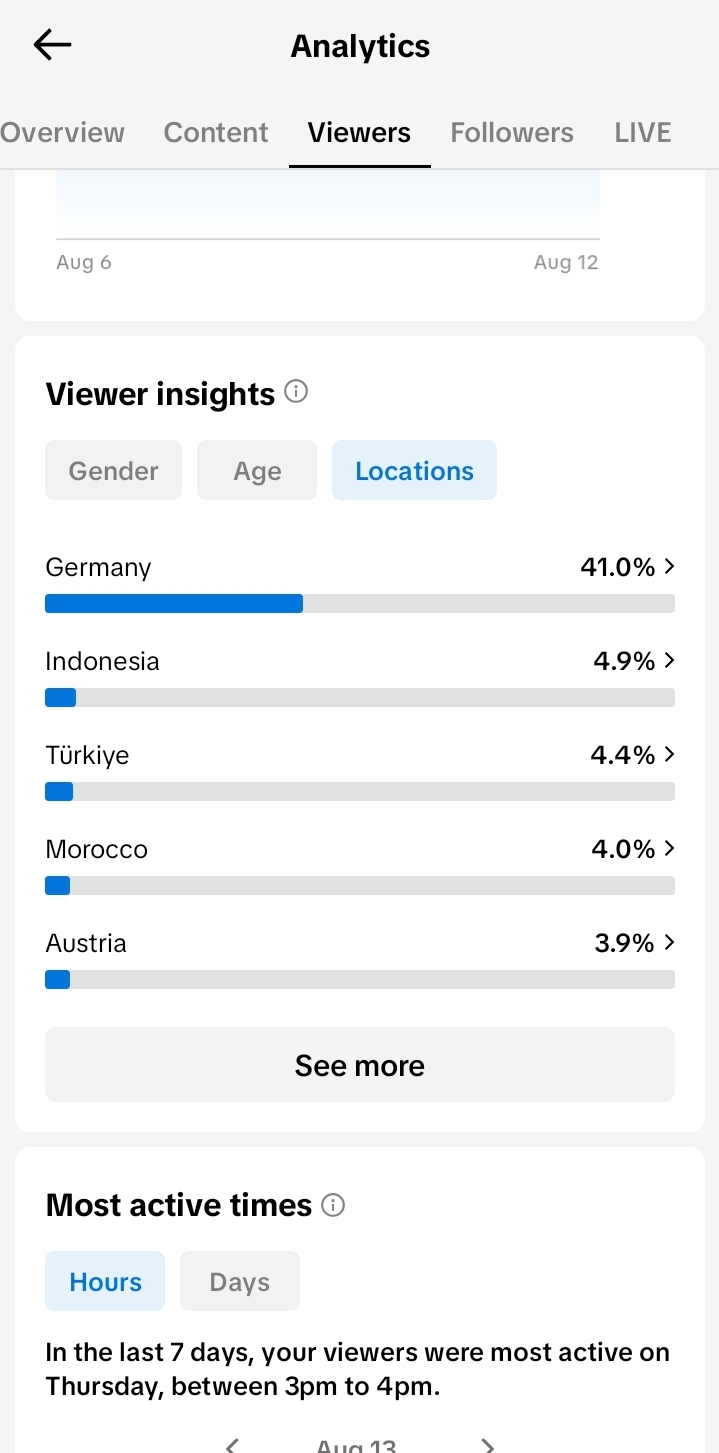Viewport: 719px width, 1453px height.
Task: Expand Morocco 4.0% chevron
Action: [669, 849]
